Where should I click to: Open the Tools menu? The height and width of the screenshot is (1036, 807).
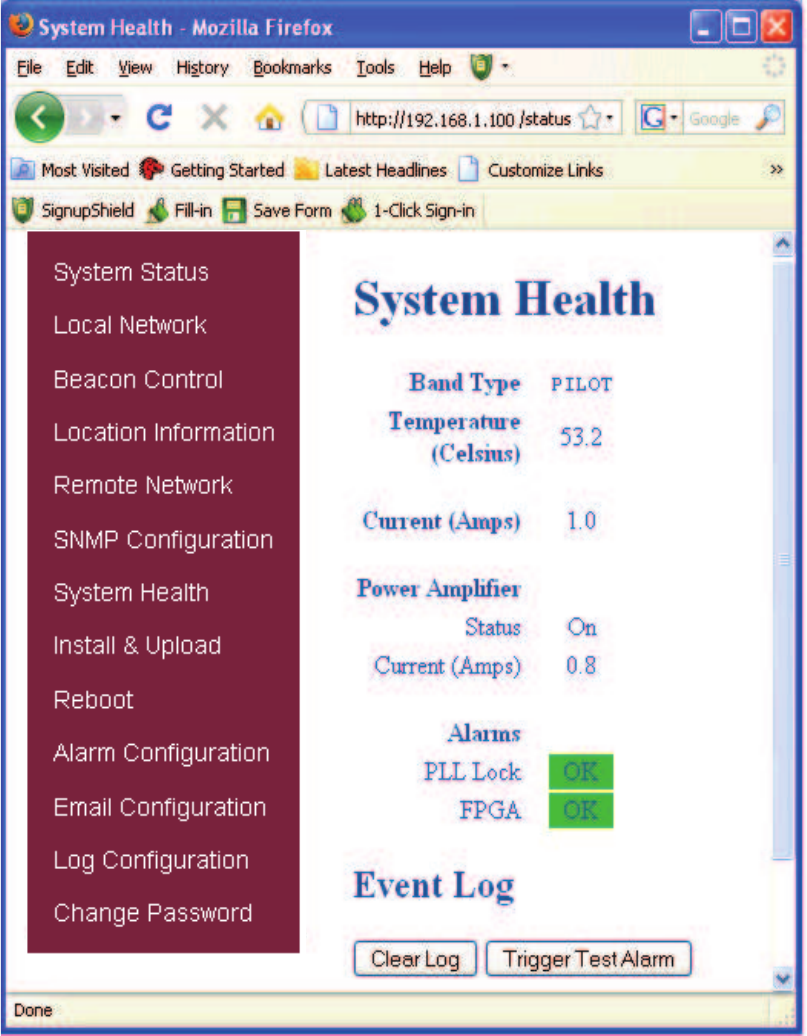[375, 67]
